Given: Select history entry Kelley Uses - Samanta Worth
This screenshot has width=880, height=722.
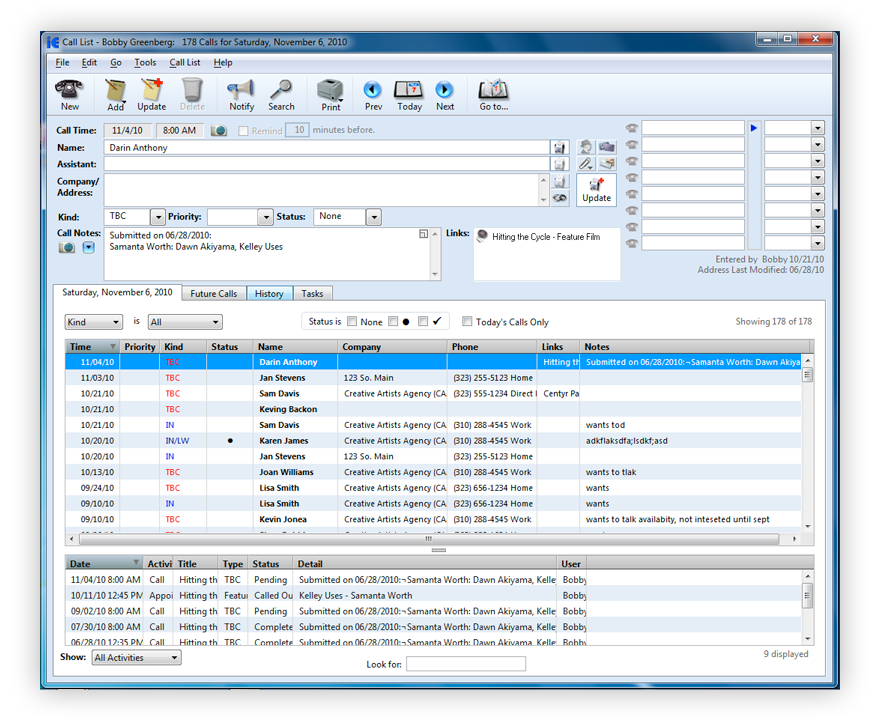Looking at the screenshot, I should (x=433, y=595).
